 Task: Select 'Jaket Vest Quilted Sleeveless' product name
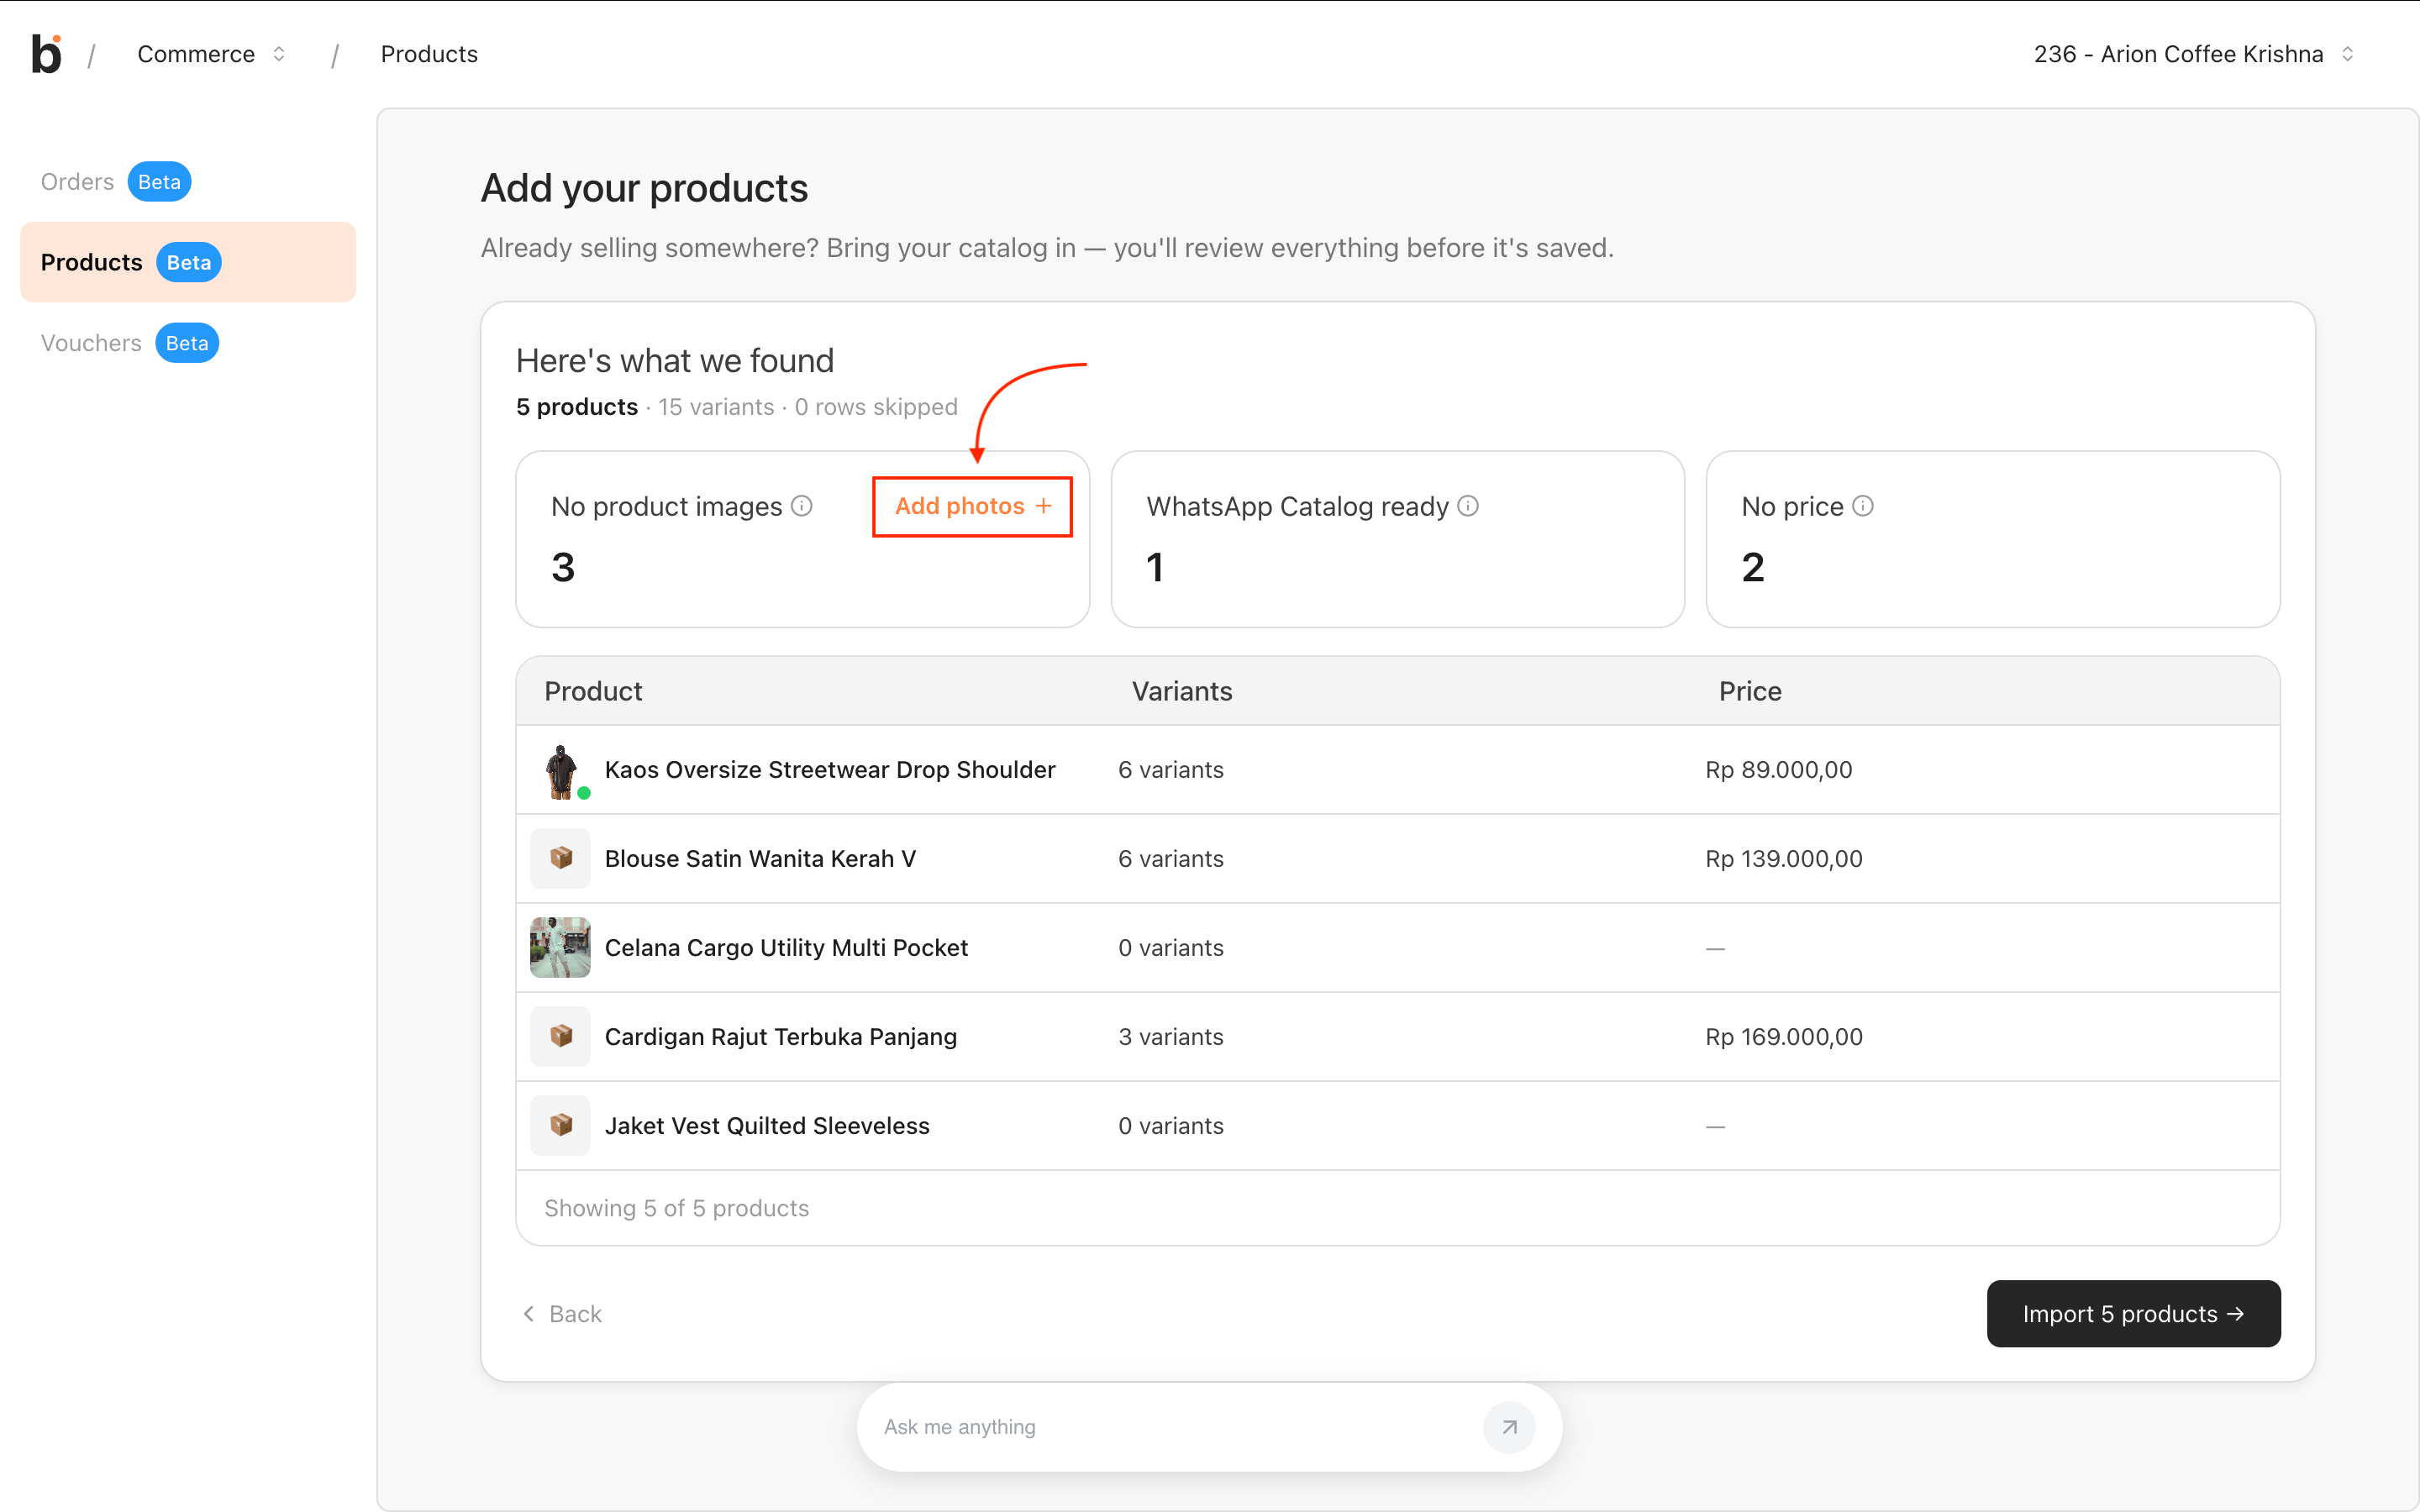click(x=767, y=1126)
